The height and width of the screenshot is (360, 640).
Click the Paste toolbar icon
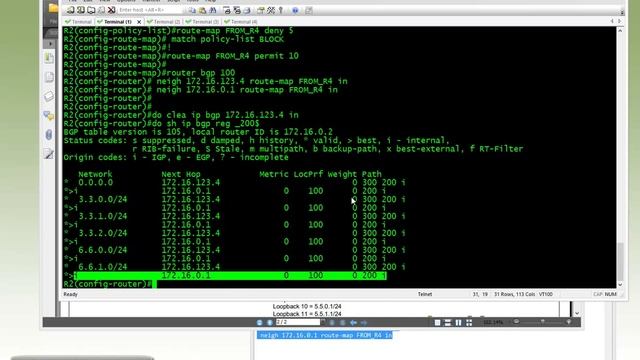tap(202, 10)
